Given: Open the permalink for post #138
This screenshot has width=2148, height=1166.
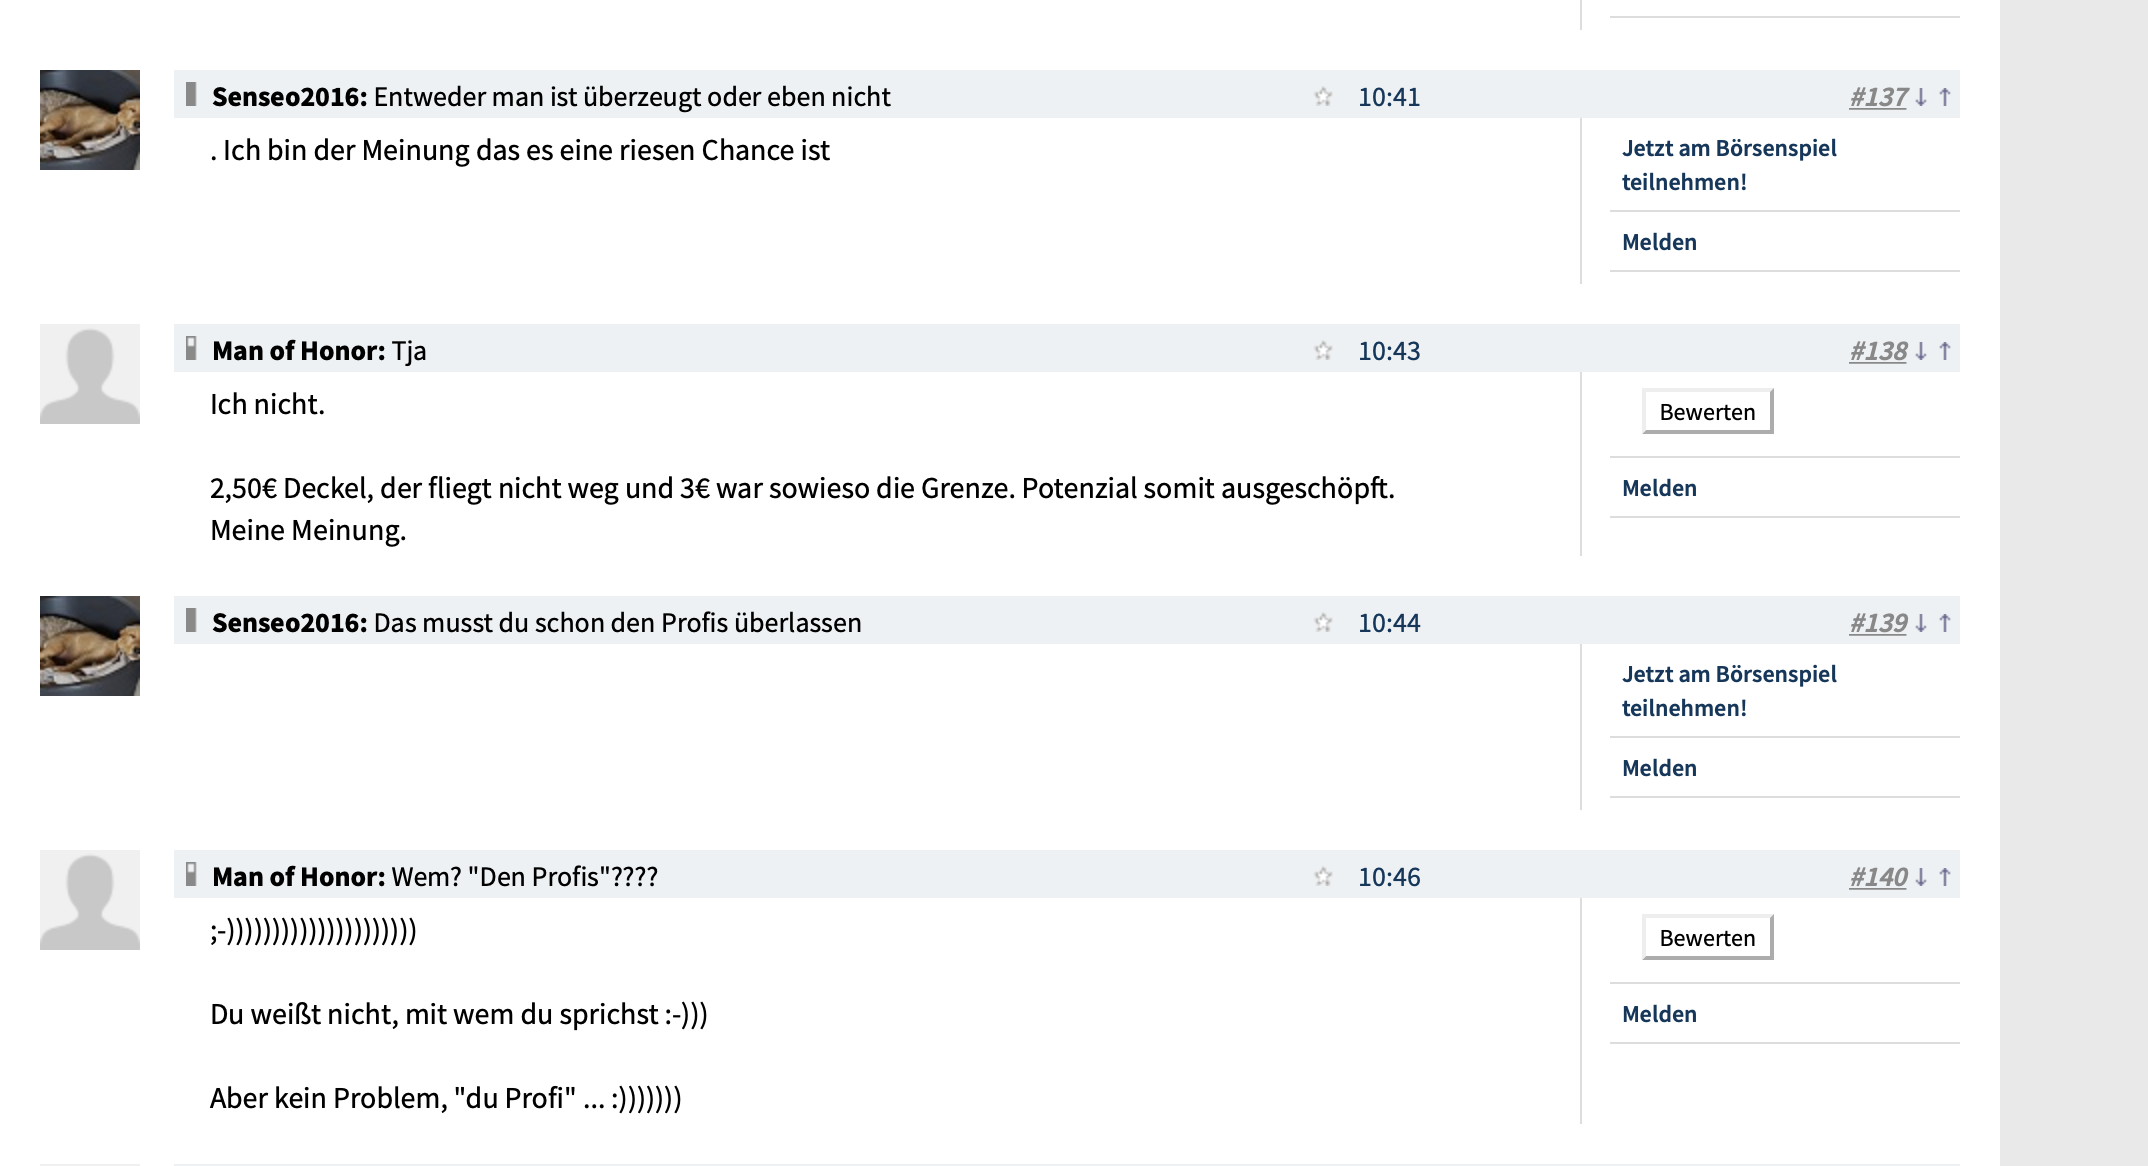Looking at the screenshot, I should click(1878, 351).
